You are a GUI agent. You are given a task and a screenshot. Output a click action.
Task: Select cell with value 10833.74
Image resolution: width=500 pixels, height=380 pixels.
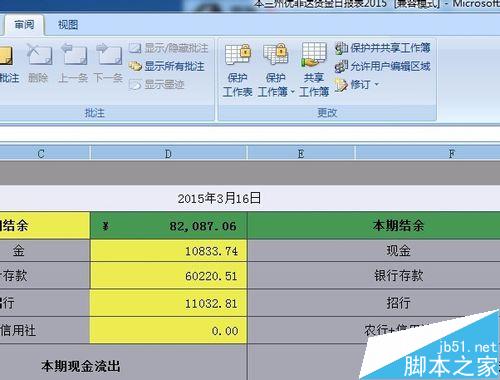coord(168,251)
